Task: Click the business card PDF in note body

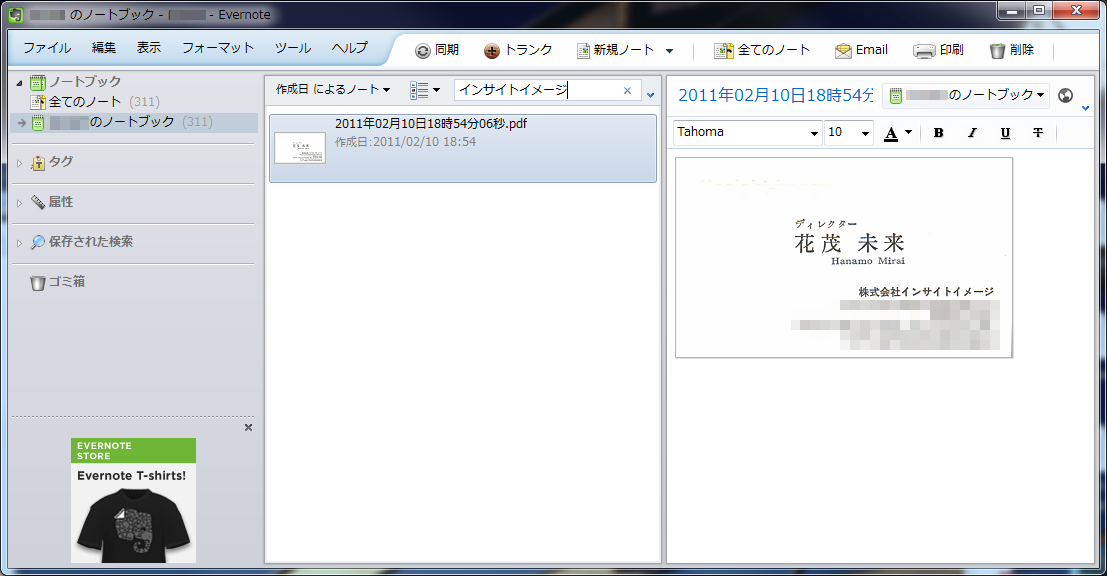Action: pos(844,258)
